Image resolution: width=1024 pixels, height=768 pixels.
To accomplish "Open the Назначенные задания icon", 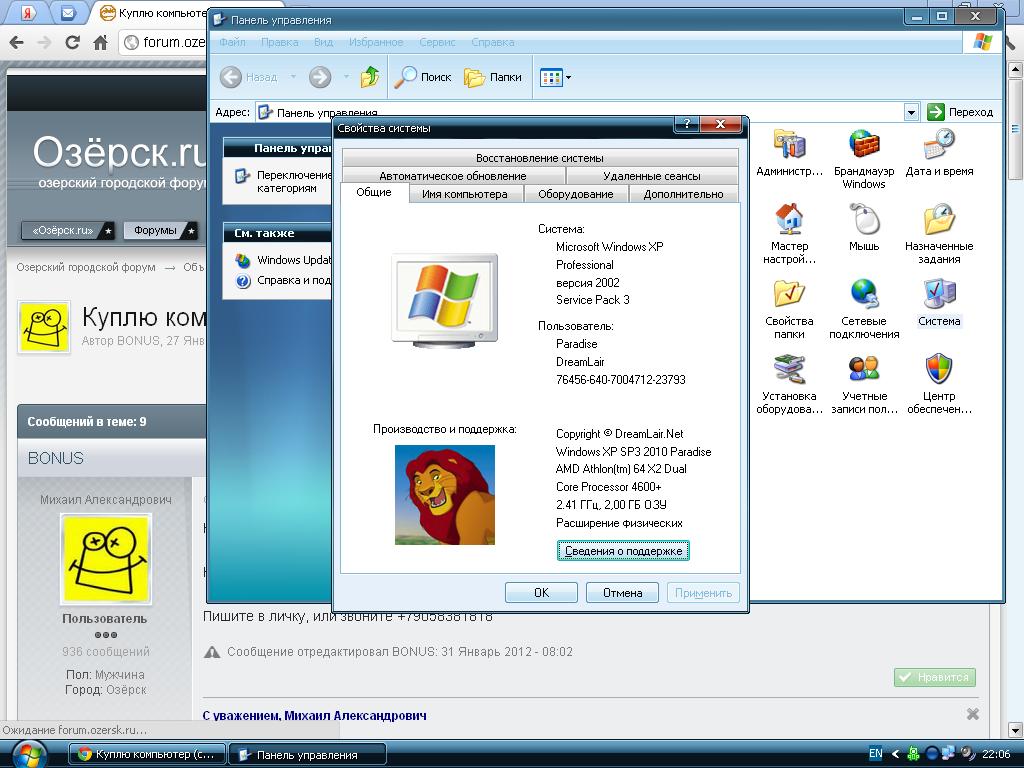I will point(939,233).
